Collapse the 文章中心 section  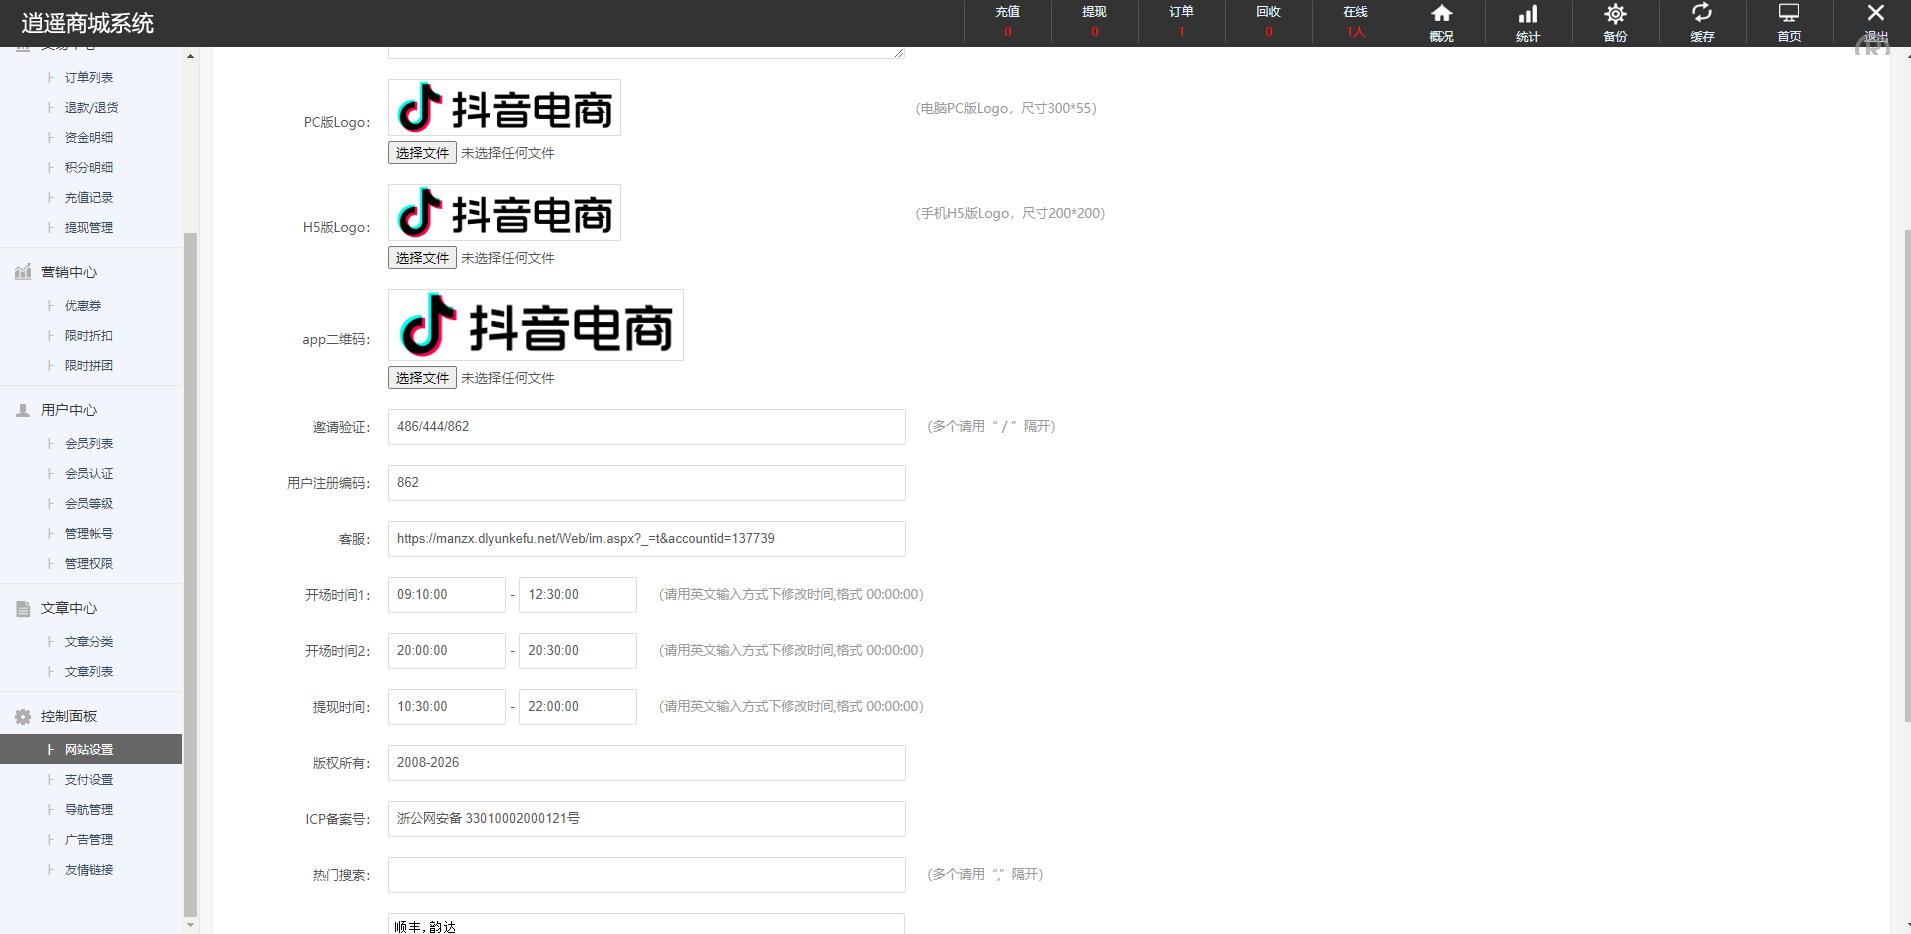68,607
